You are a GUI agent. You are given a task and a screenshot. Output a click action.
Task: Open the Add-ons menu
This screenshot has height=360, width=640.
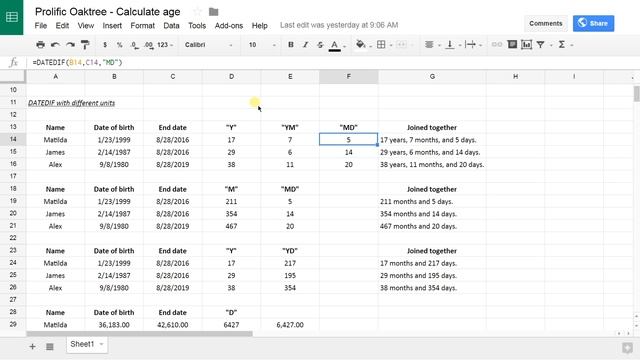229,25
